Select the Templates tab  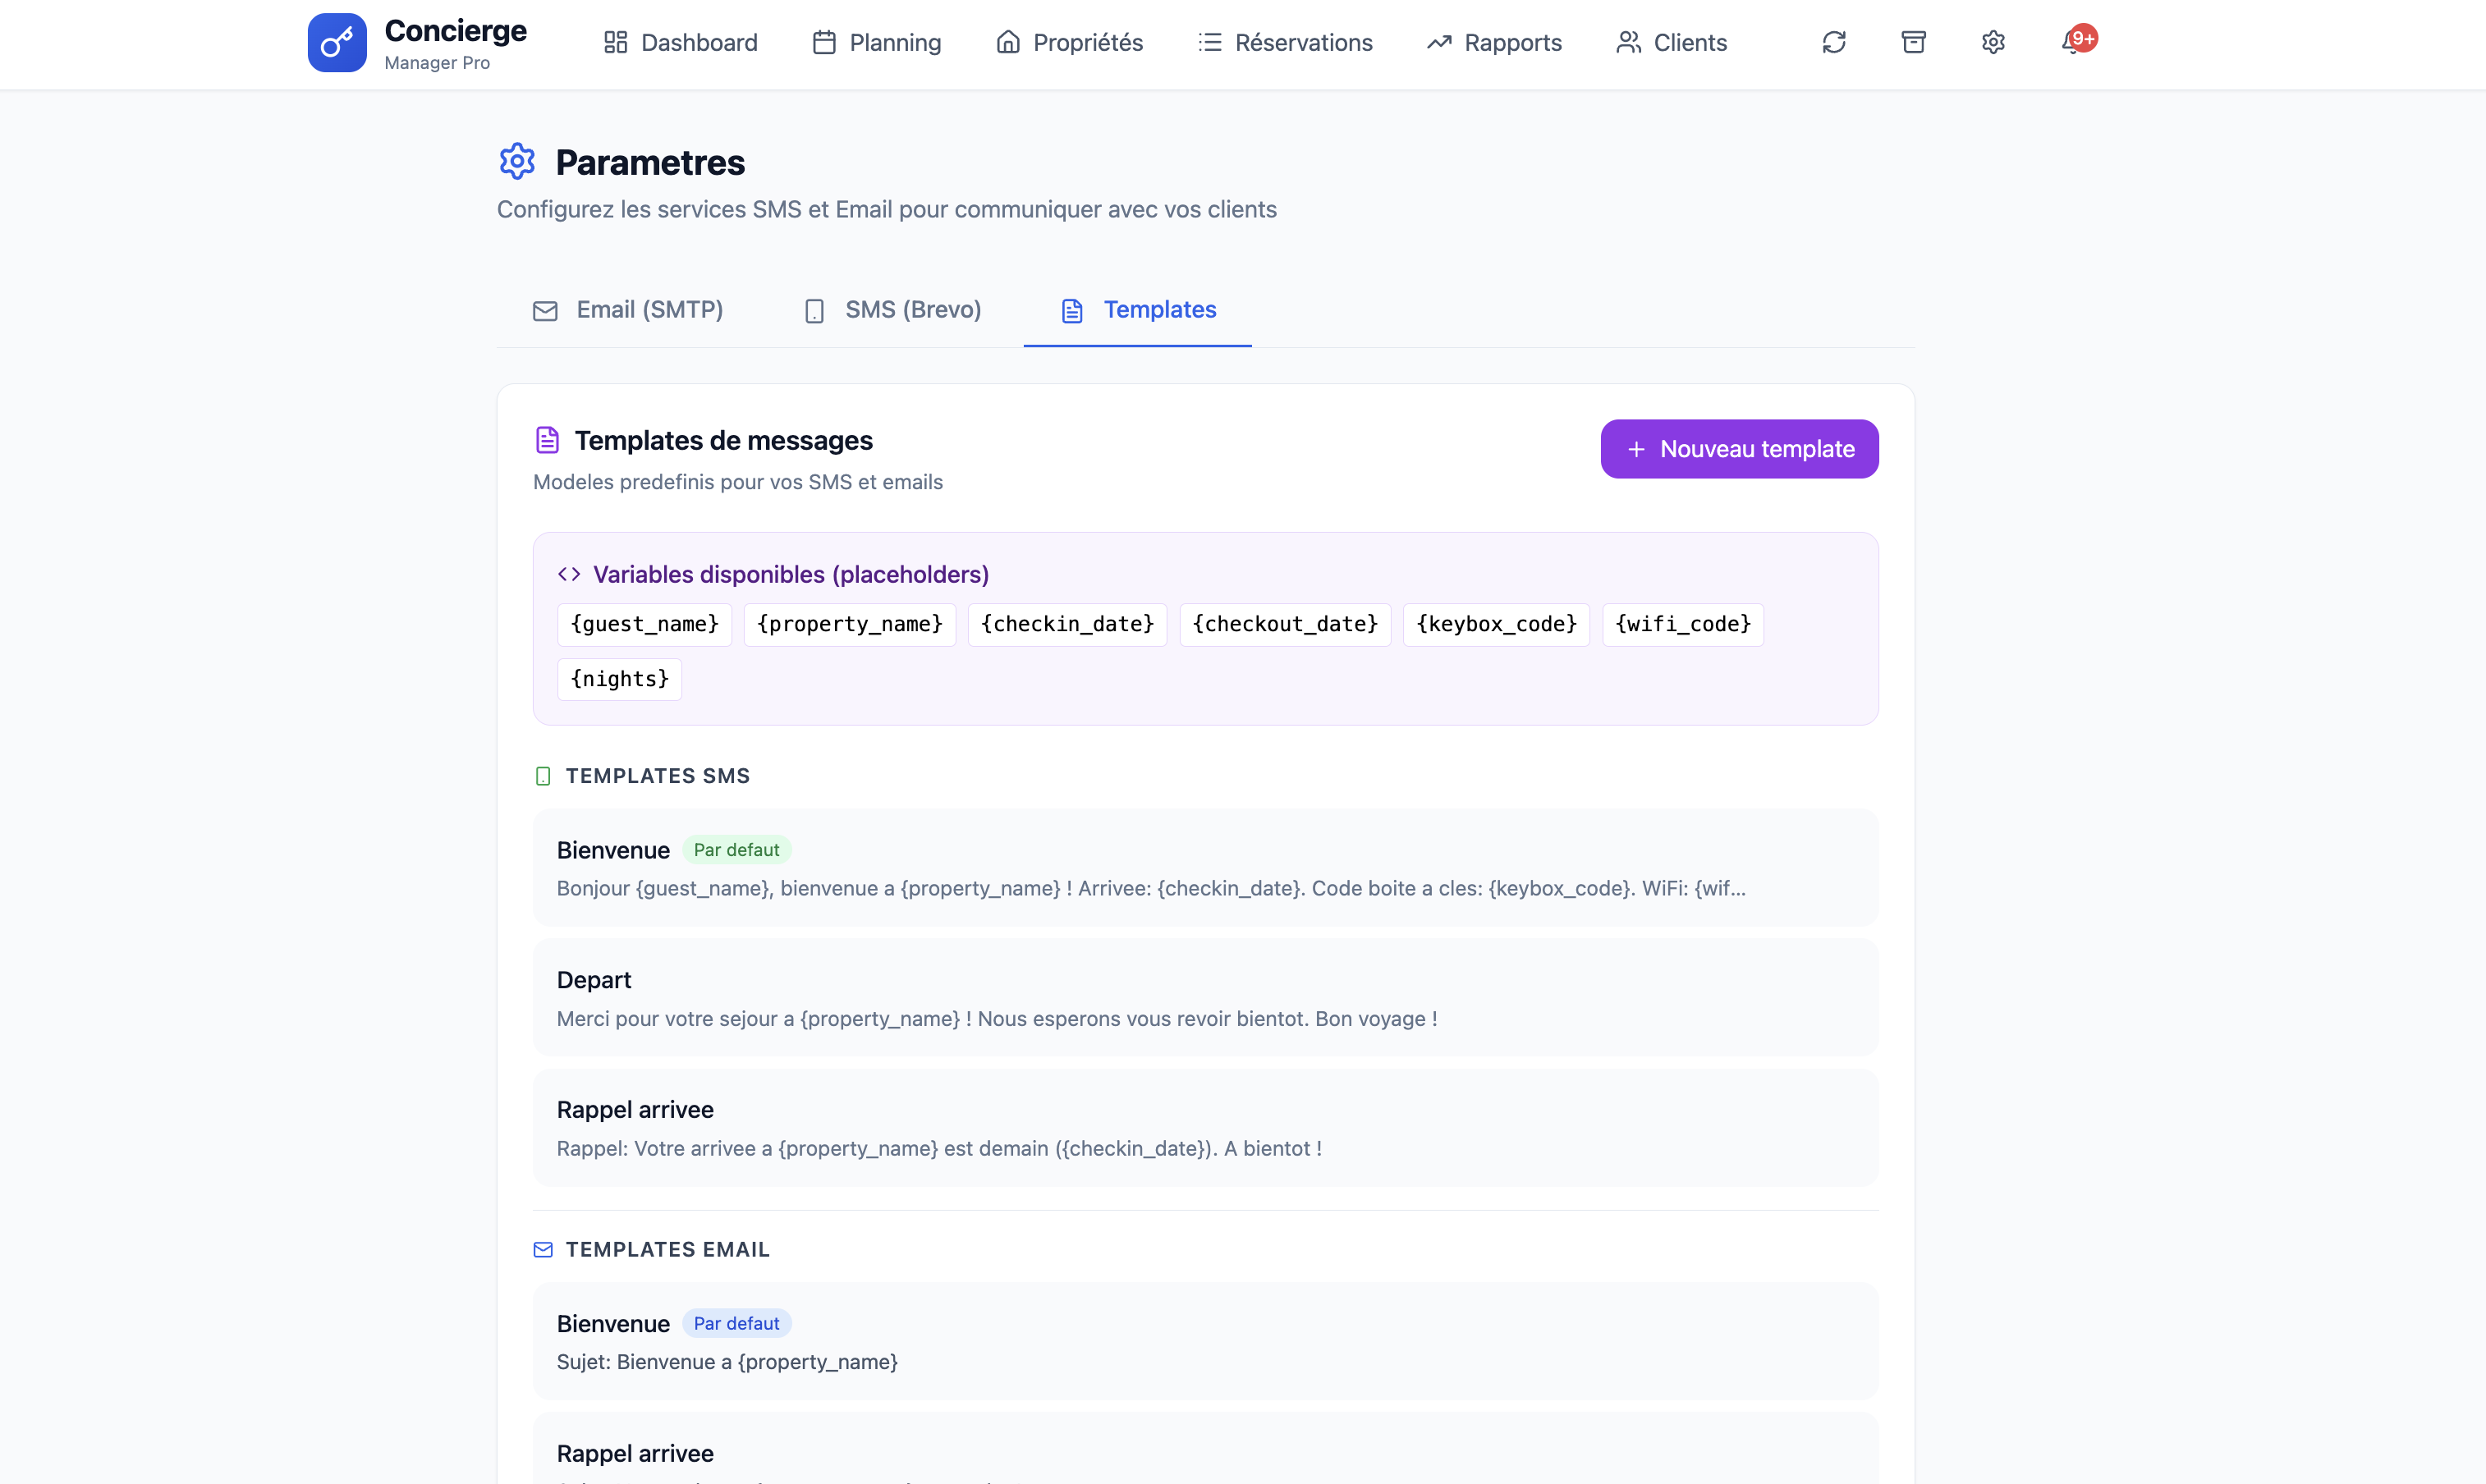pyautogui.click(x=1137, y=310)
